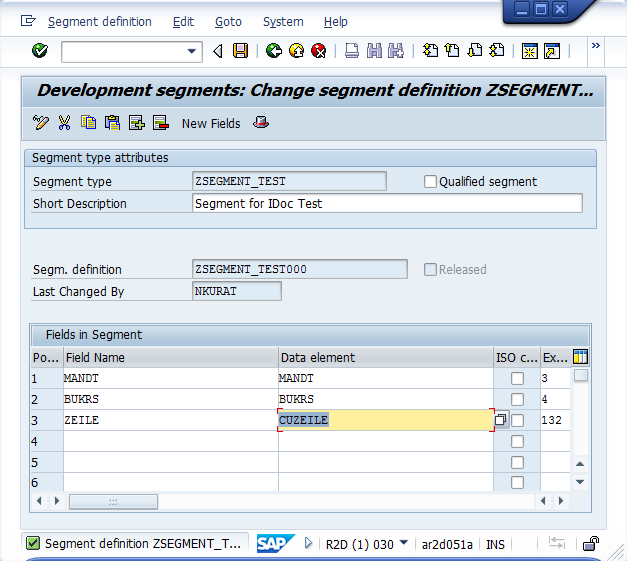
Task: Click the Cut scissors icon
Action: pos(64,123)
